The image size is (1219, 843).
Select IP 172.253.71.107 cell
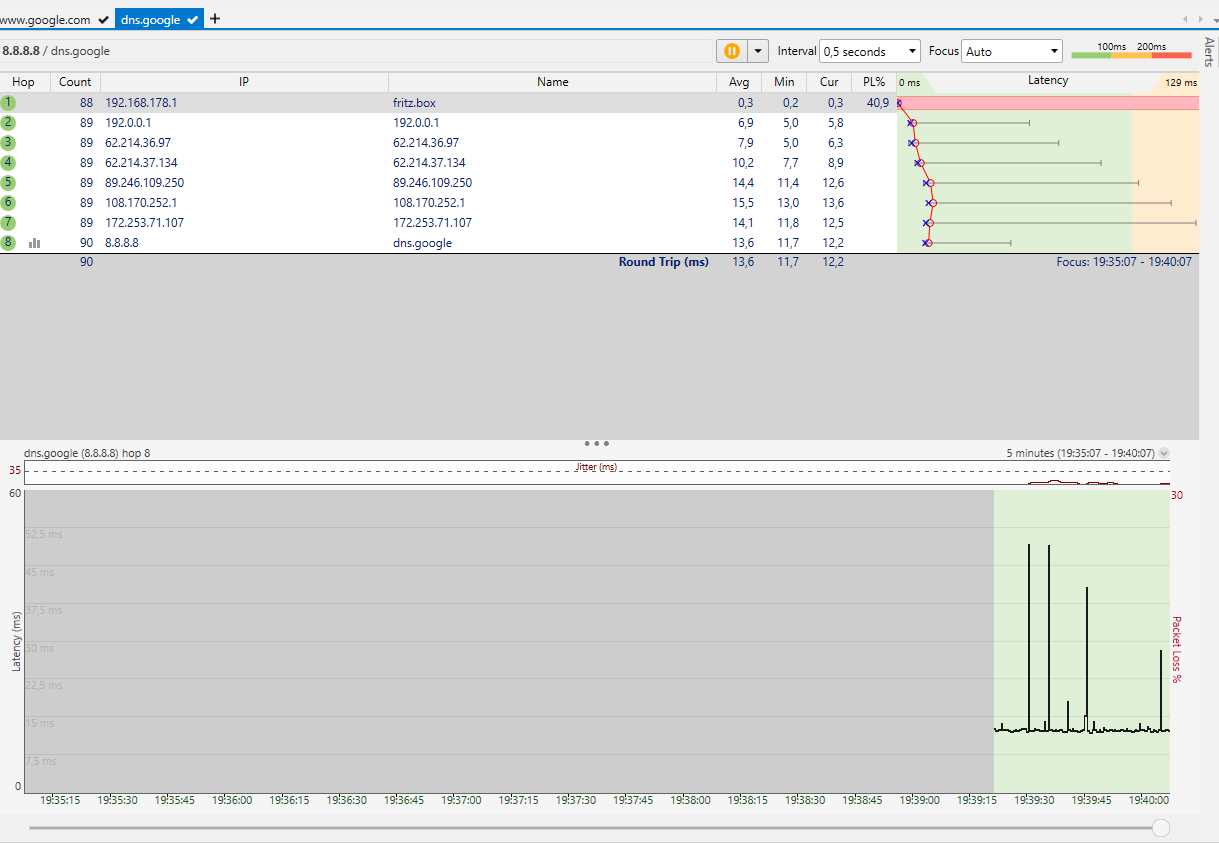click(145, 223)
